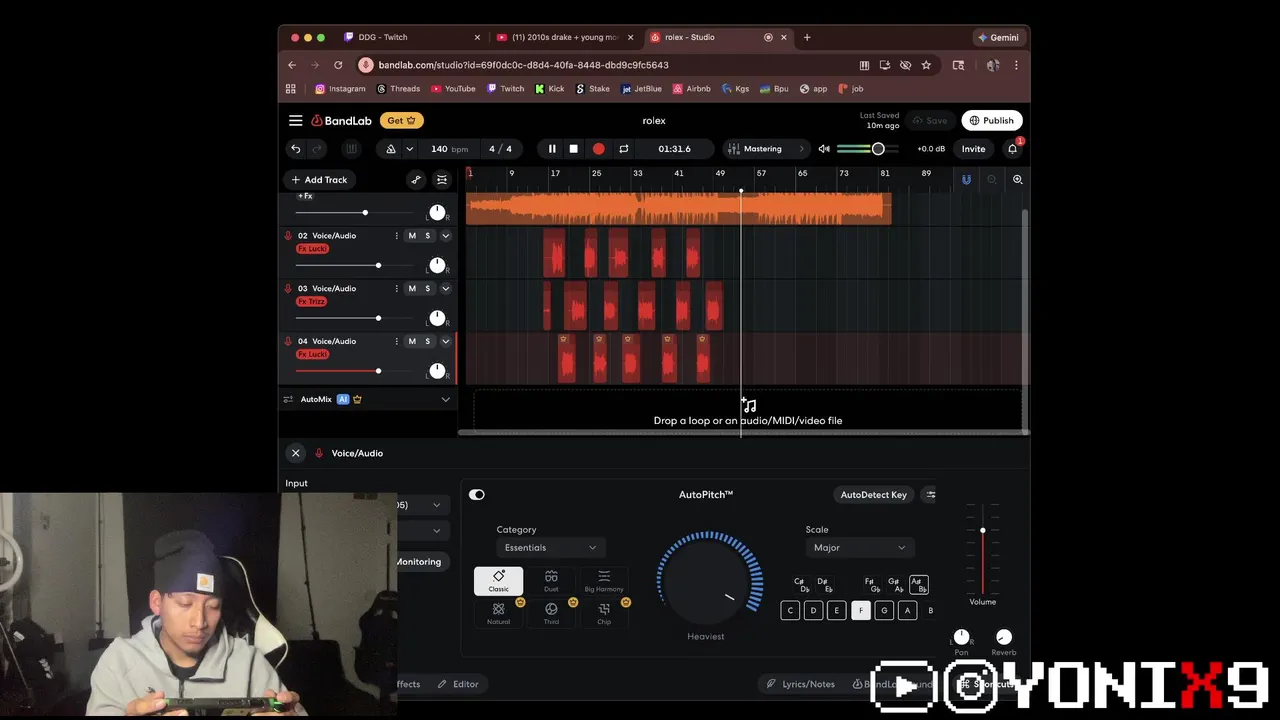Select the C key note
The width and height of the screenshot is (1280, 720).
click(790, 610)
